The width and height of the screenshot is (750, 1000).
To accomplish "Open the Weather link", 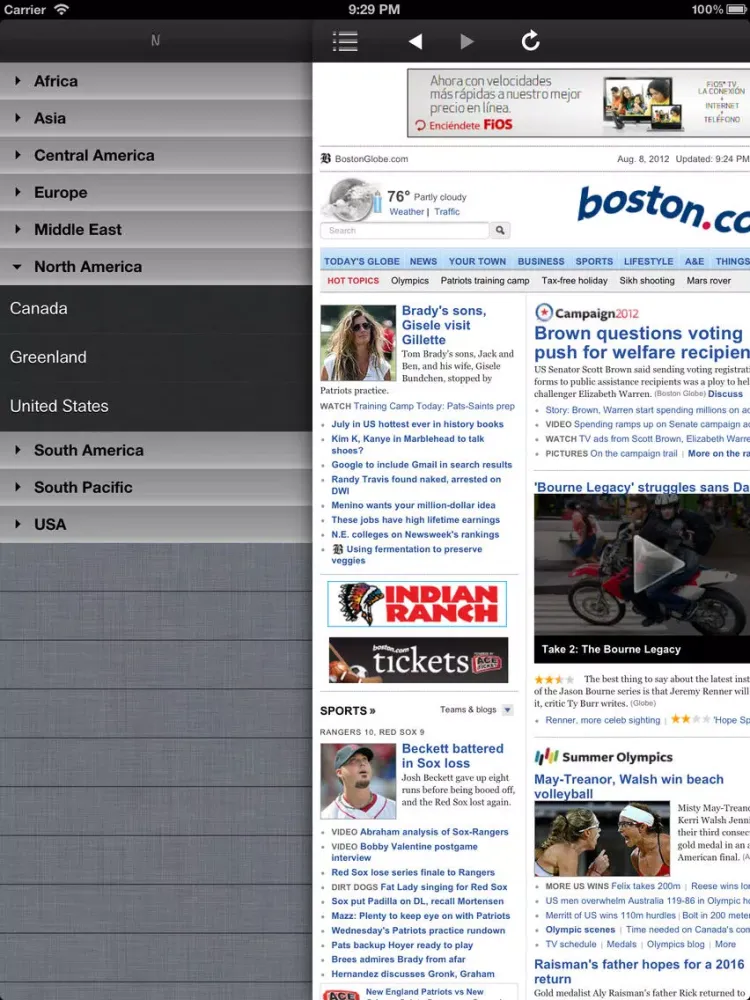I will 406,212.
